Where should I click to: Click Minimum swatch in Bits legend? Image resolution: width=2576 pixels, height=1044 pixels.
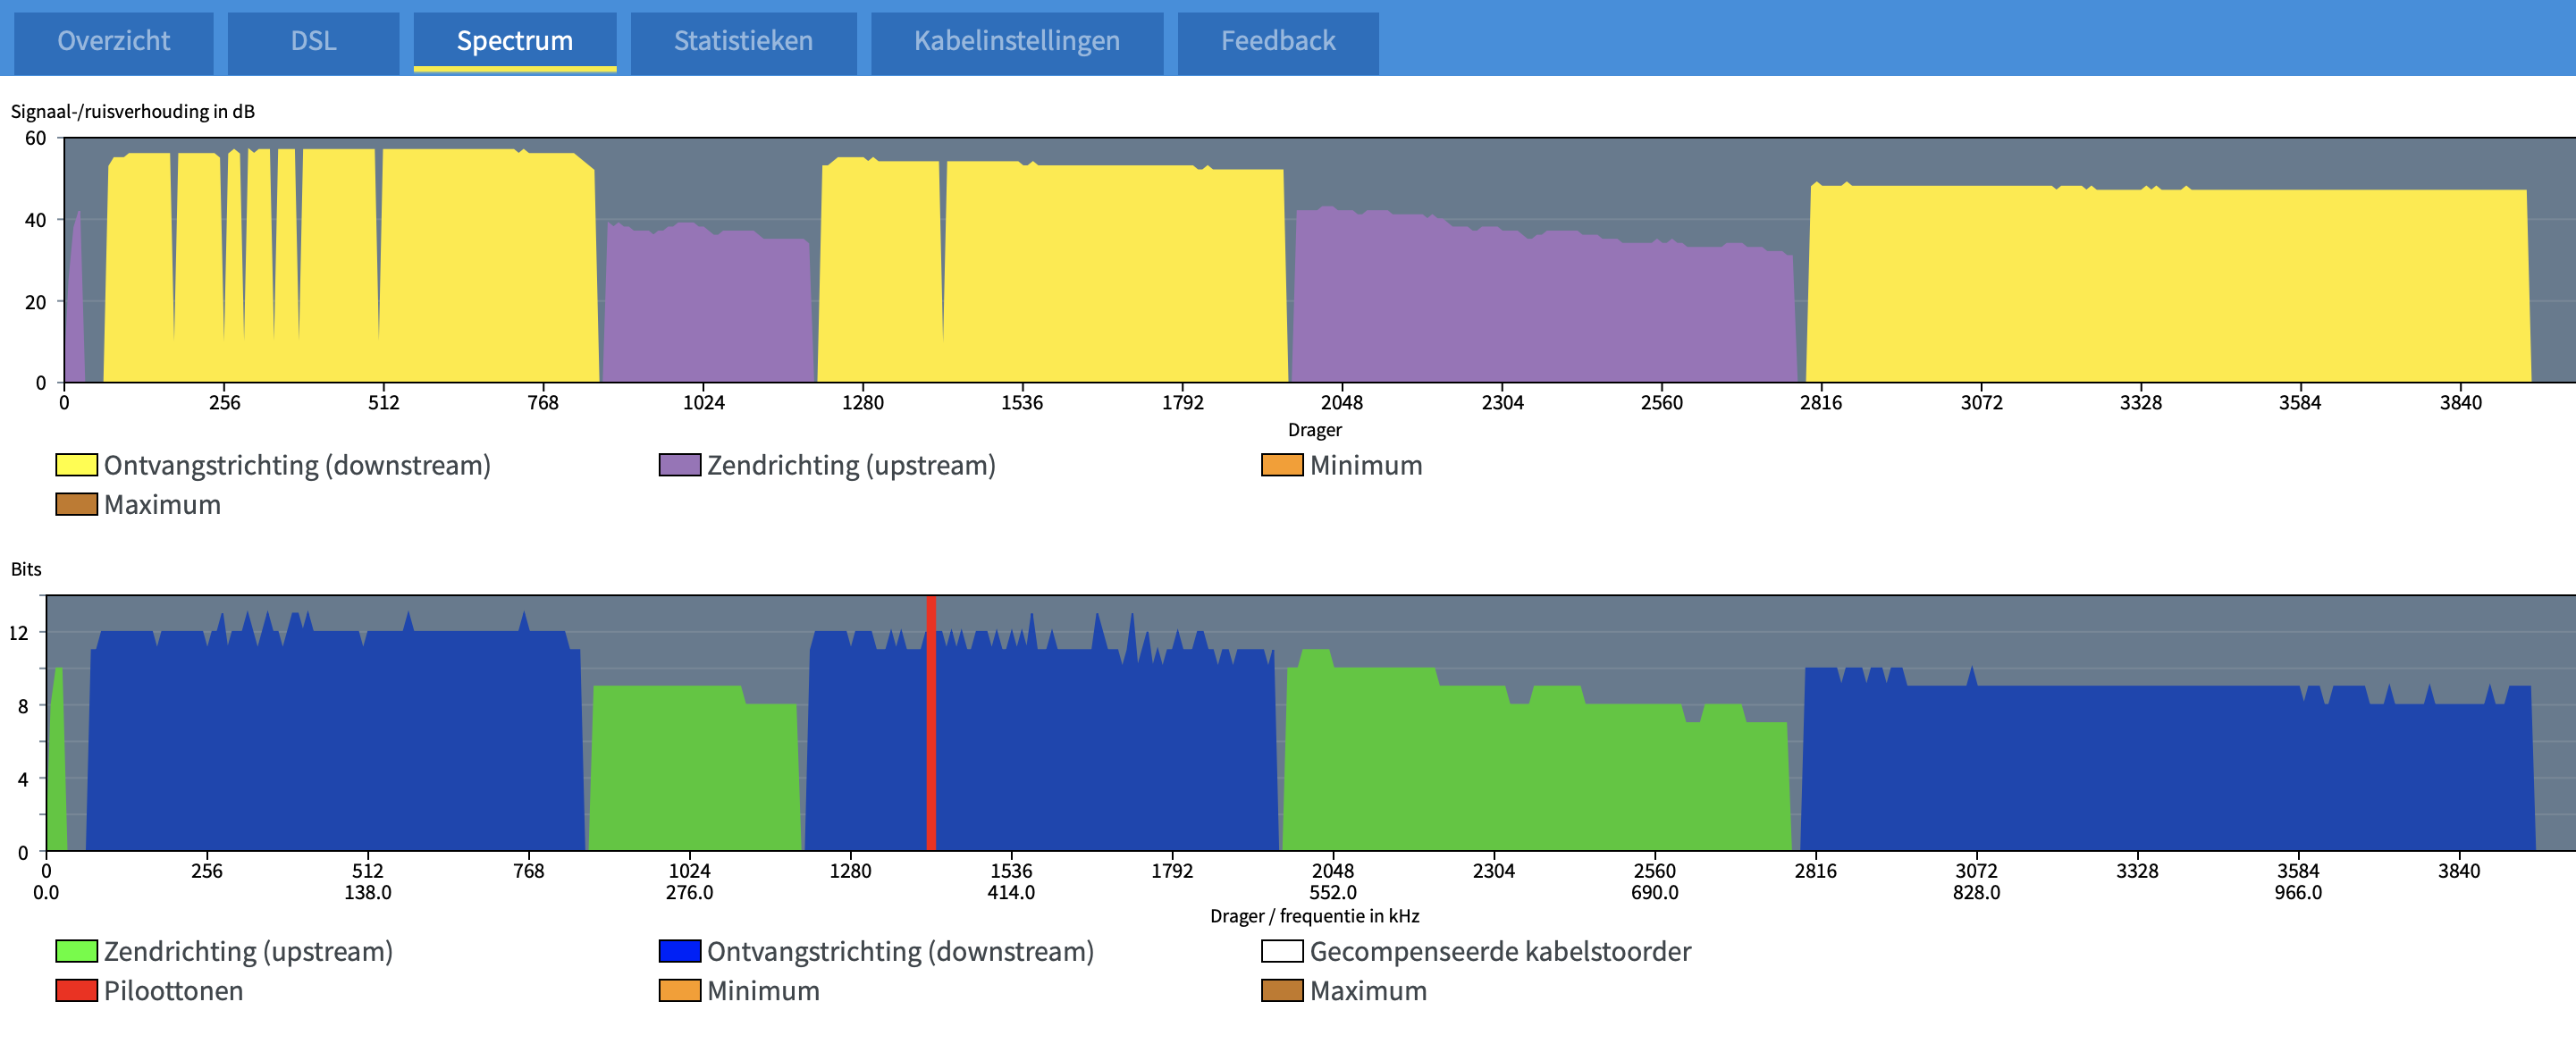679,991
